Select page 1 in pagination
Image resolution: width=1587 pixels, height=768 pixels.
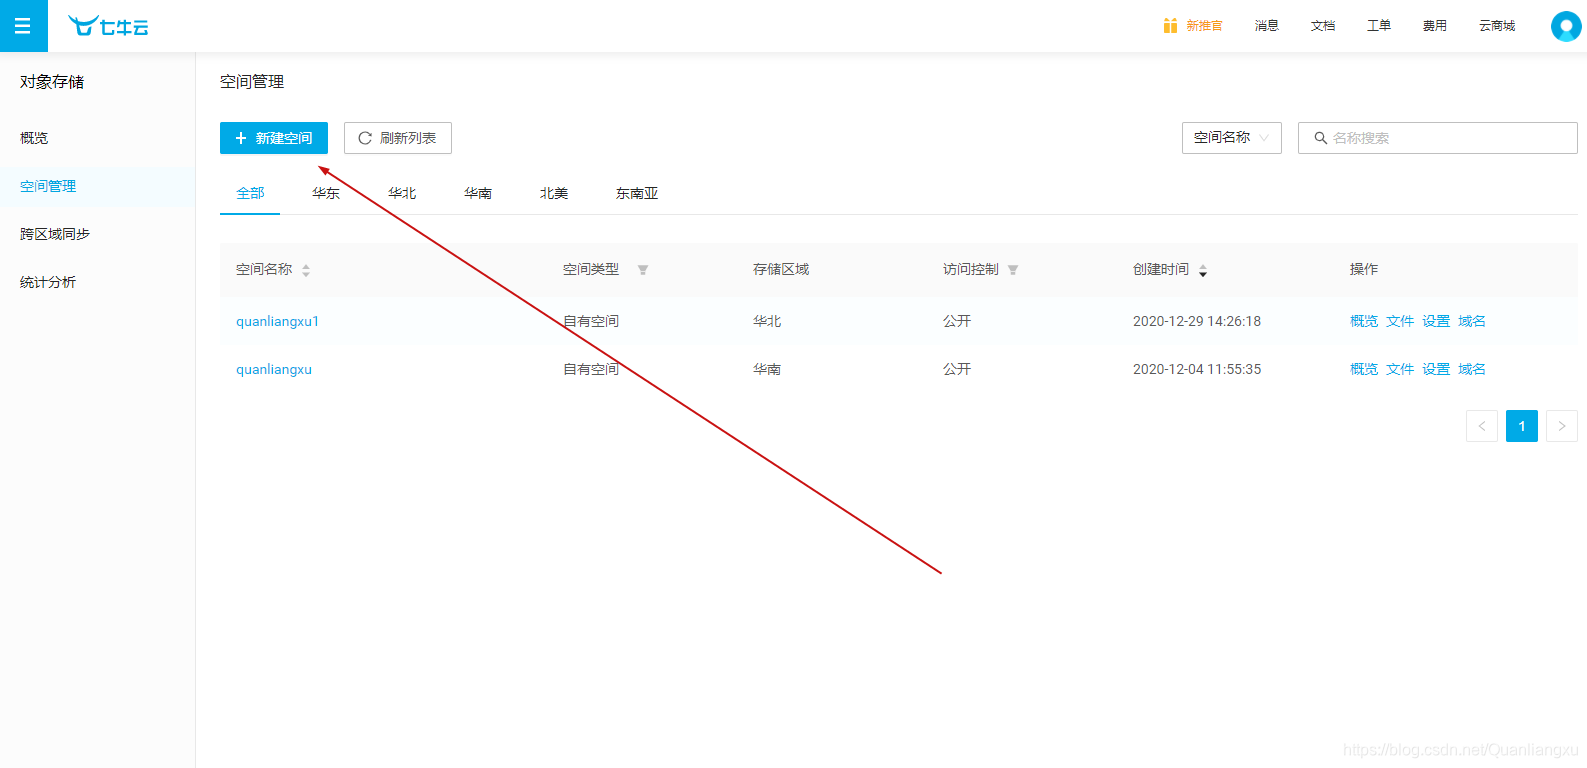point(1522,426)
